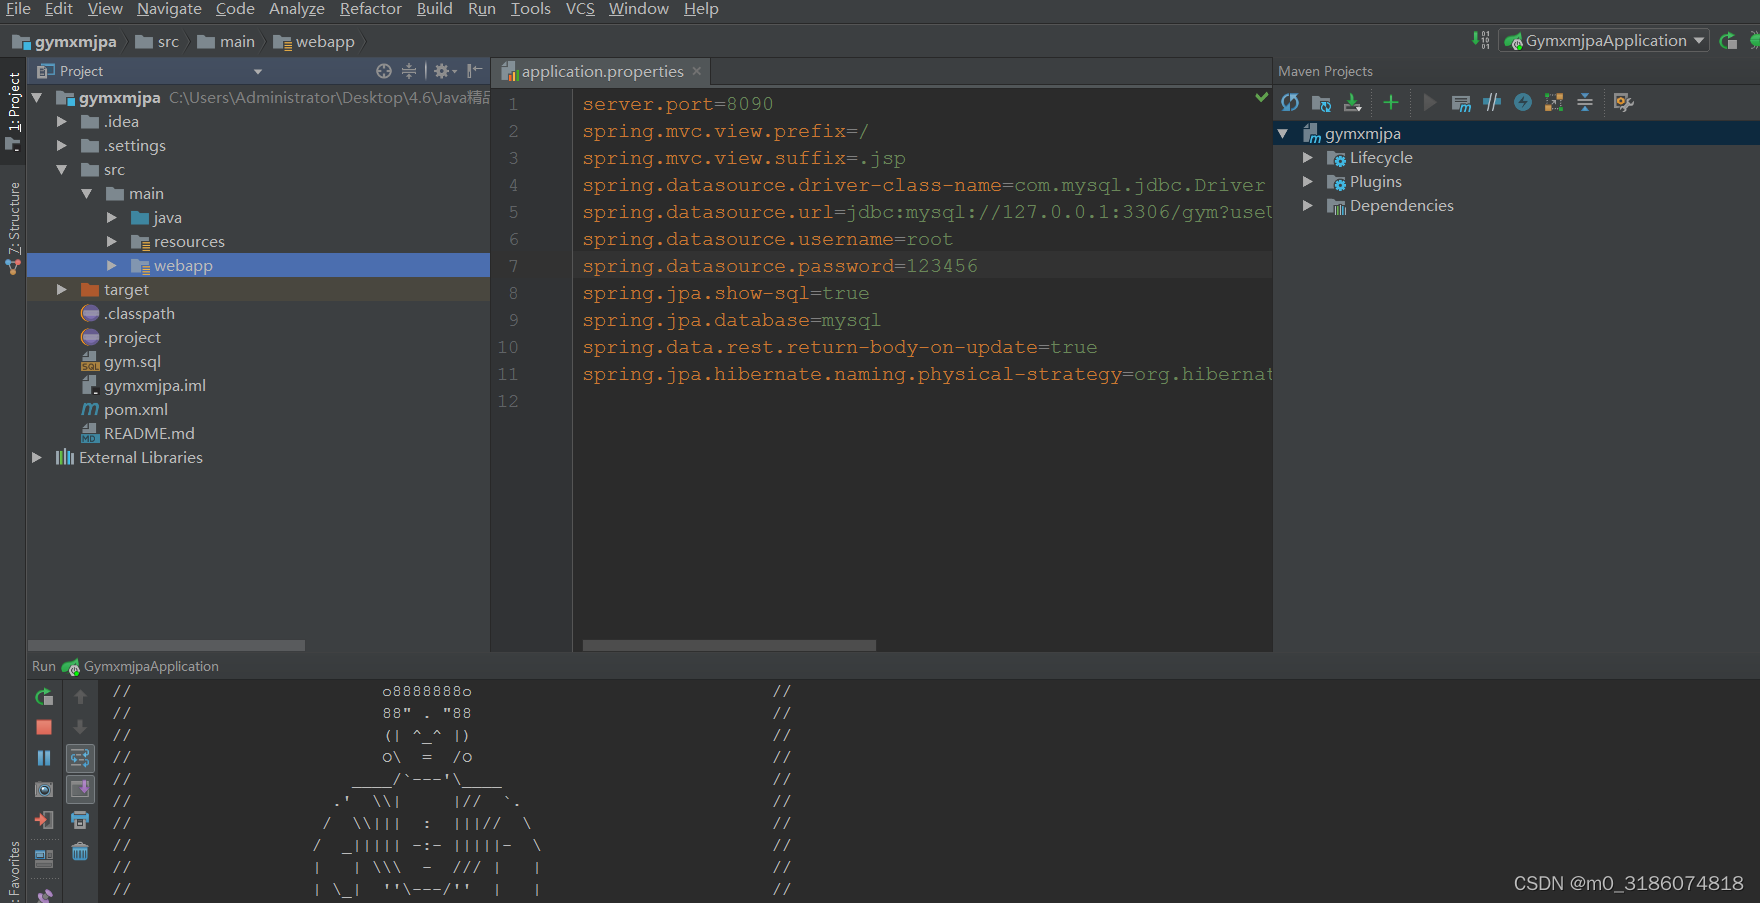Open the Analyze menu
The width and height of the screenshot is (1760, 903).
[x=297, y=9]
